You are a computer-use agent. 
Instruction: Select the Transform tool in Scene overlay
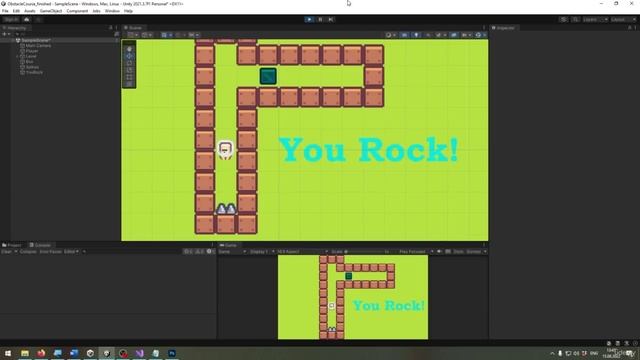pyautogui.click(x=129, y=84)
